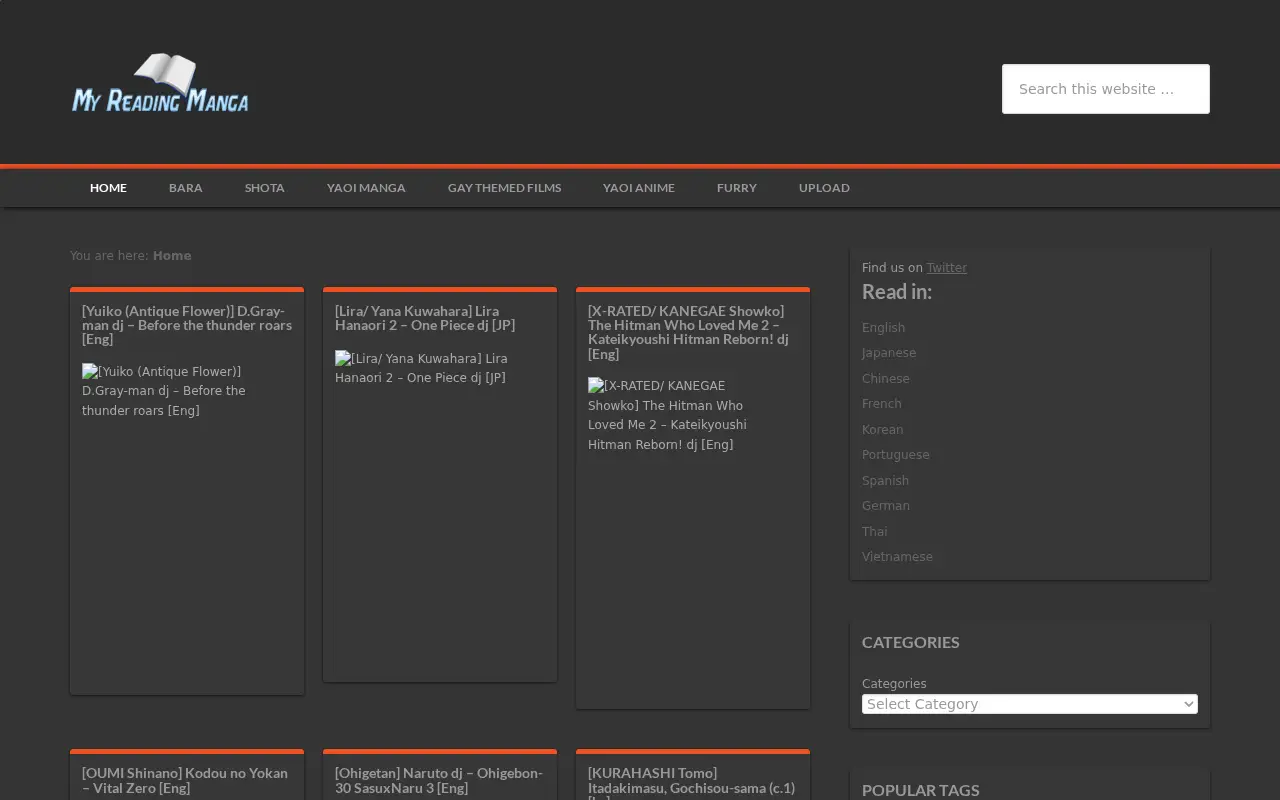Choose Japanese in the Read in list
The image size is (1280, 800).
889,353
